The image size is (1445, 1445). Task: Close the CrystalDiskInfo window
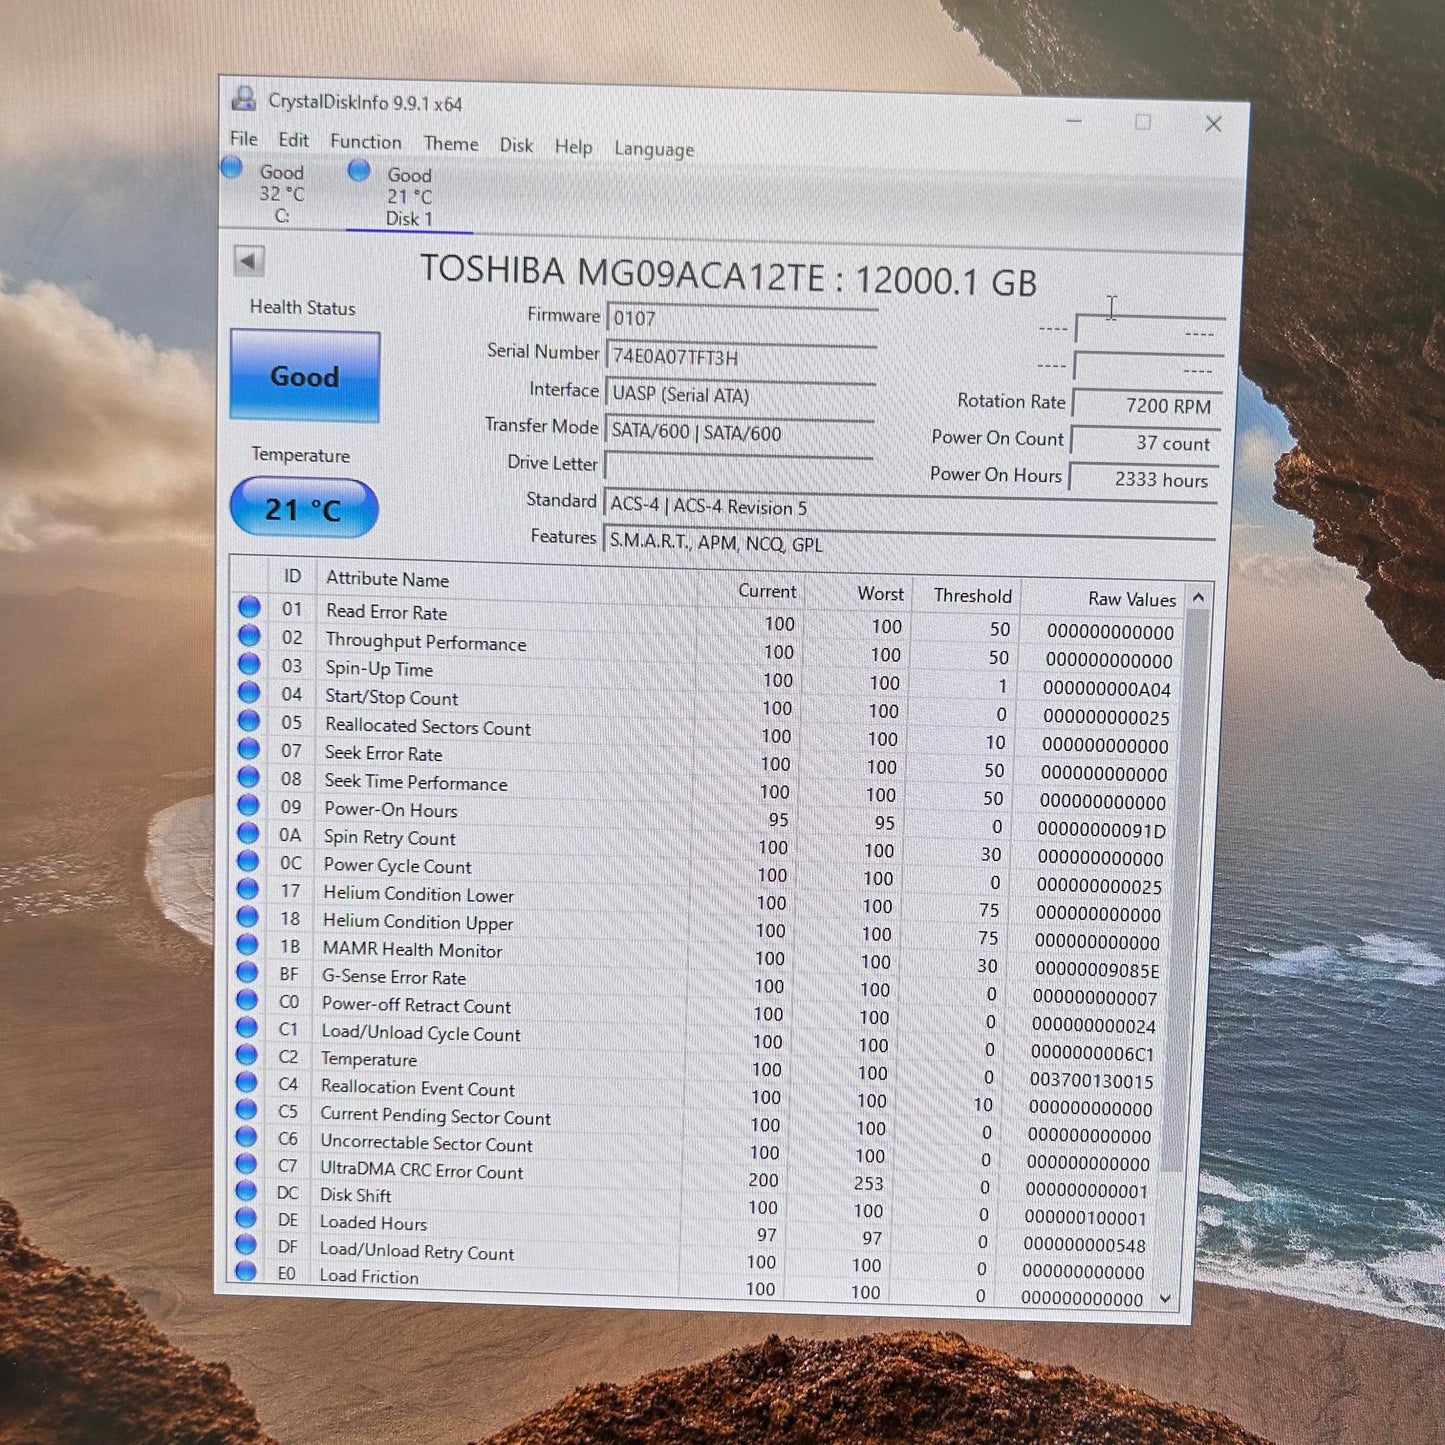point(1213,124)
